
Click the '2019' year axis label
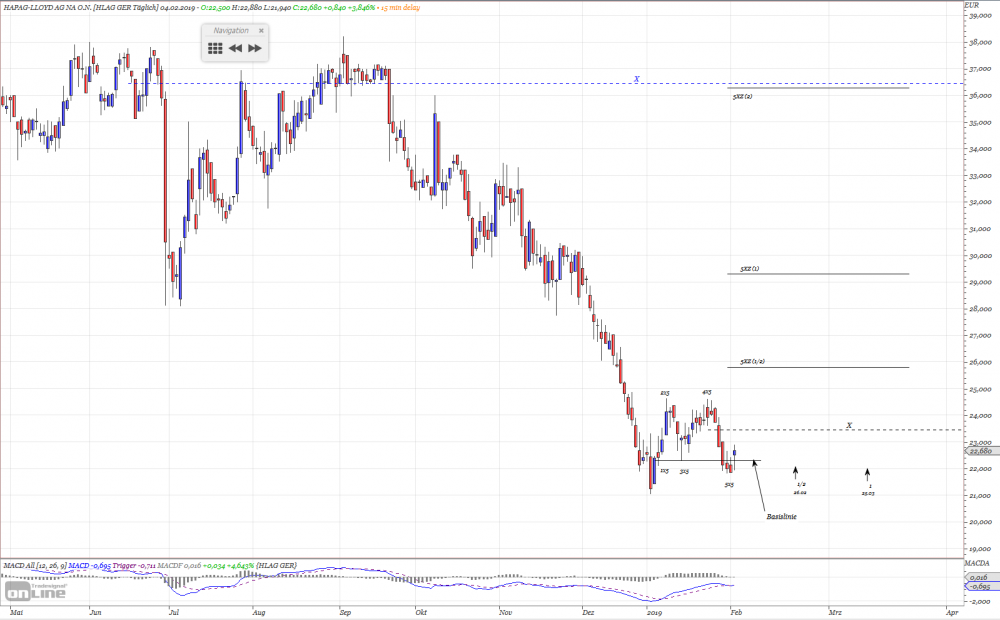[x=654, y=612]
